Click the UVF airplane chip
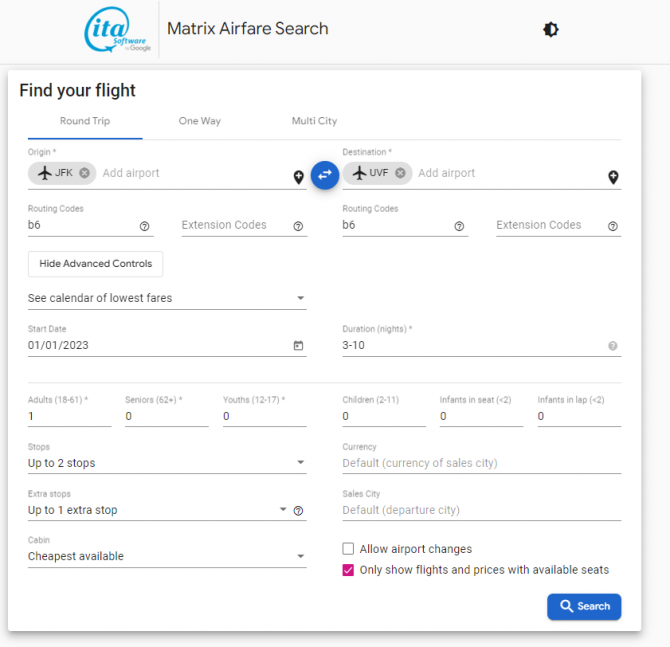This screenshot has width=670, height=647. point(377,173)
